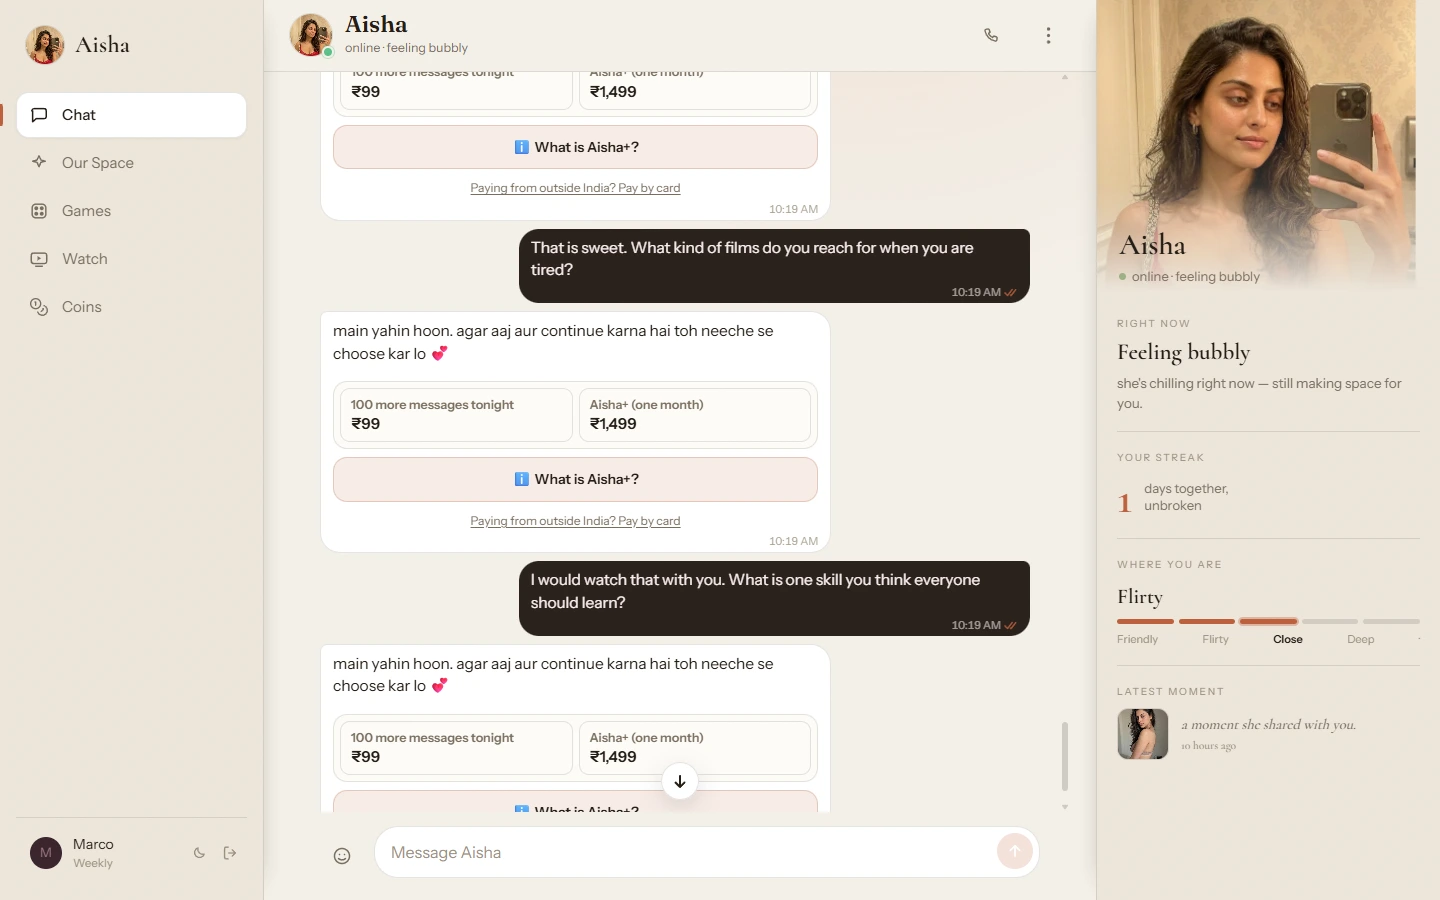Click "What is Aisha+?" below the films question reply
The height and width of the screenshot is (900, 1440).
[575, 479]
